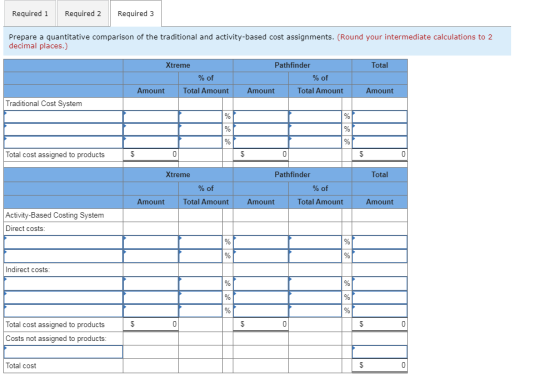The image size is (560, 376).
Task: Select Xtreme % field in first Traditional row
Action: pyautogui.click(x=200, y=116)
